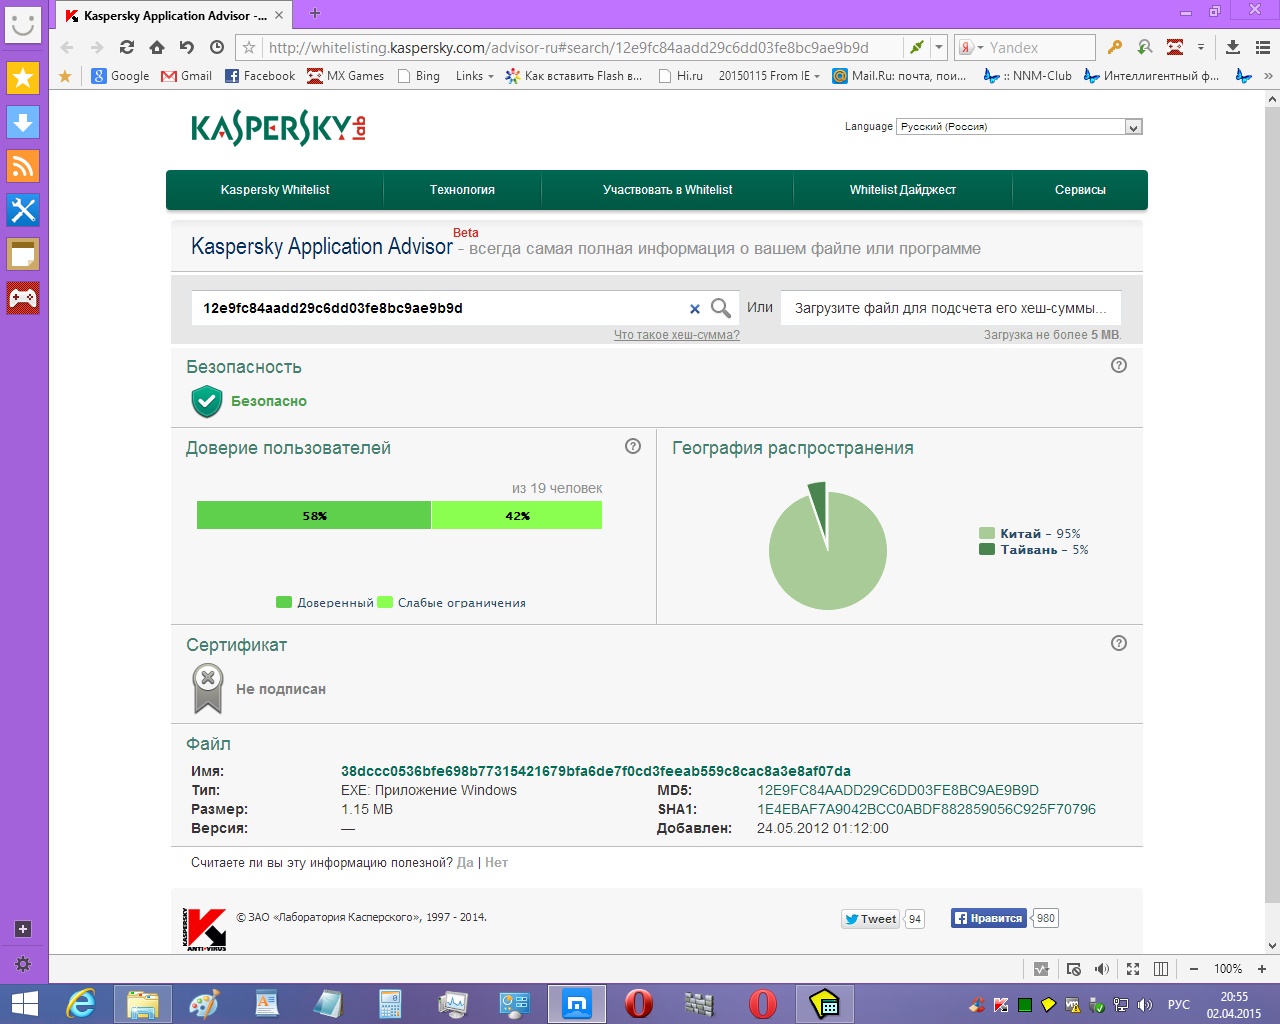Click the 'Что такое хеш-сумма?' link
Screen dimensions: 1280x1024
tap(677, 335)
